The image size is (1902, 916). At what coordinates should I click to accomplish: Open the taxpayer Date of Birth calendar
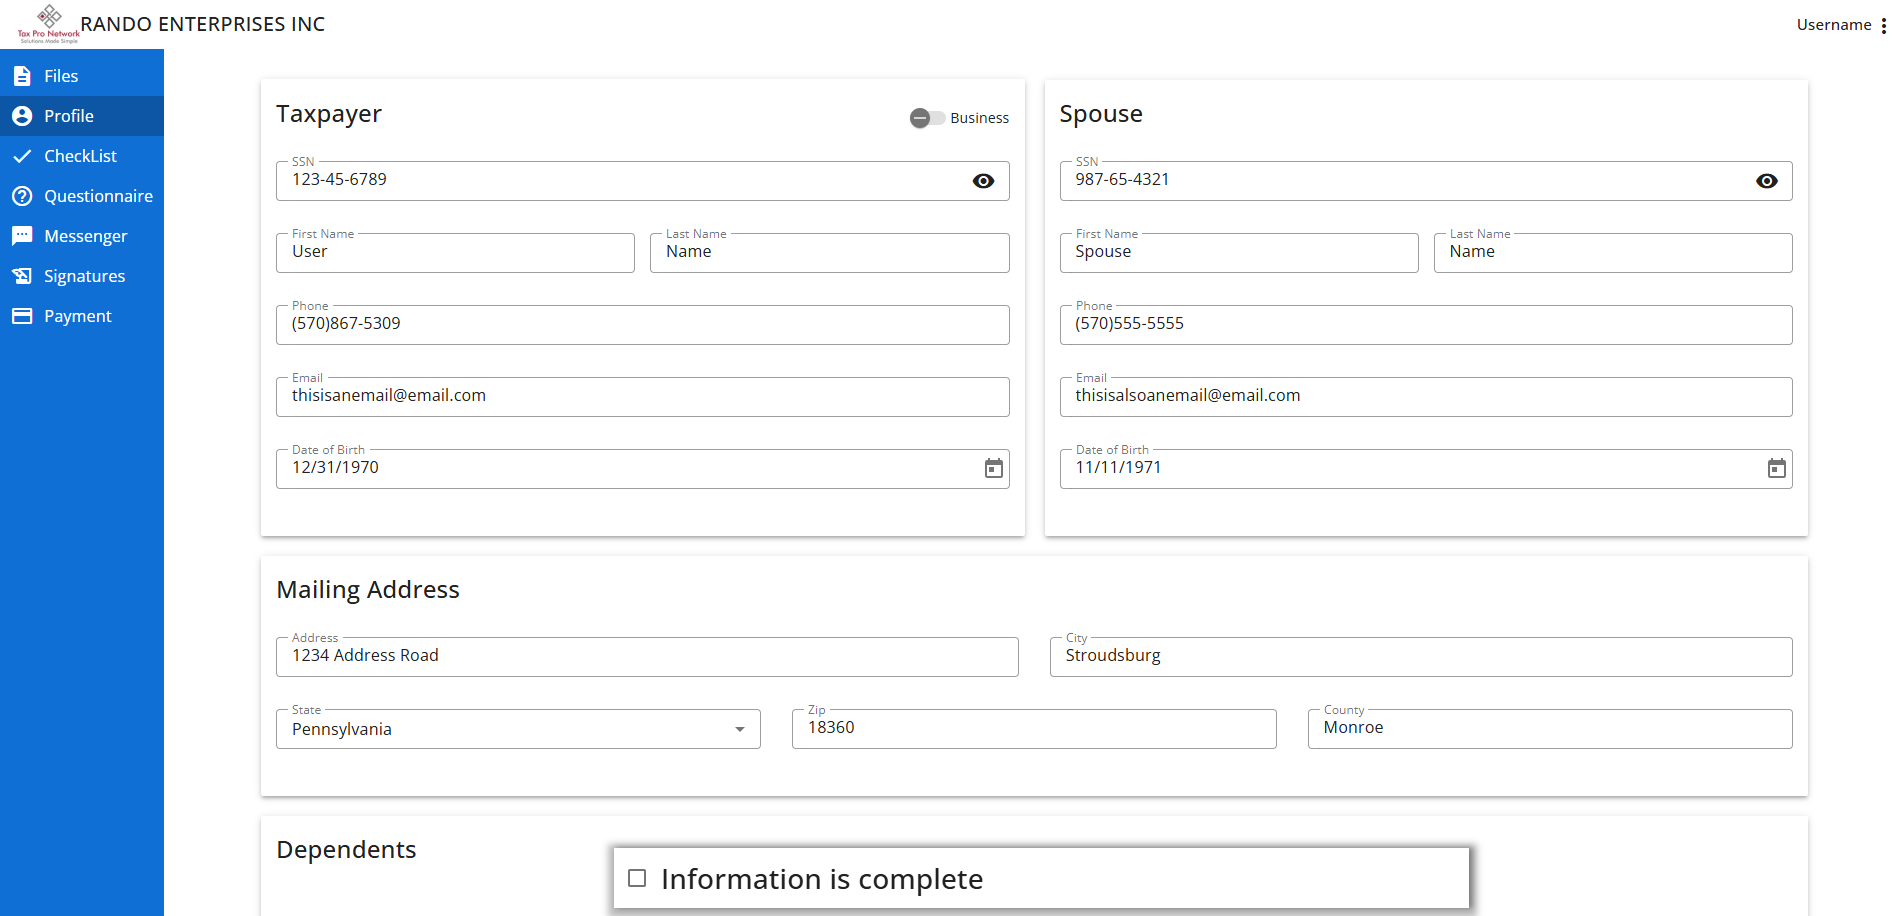pos(993,468)
